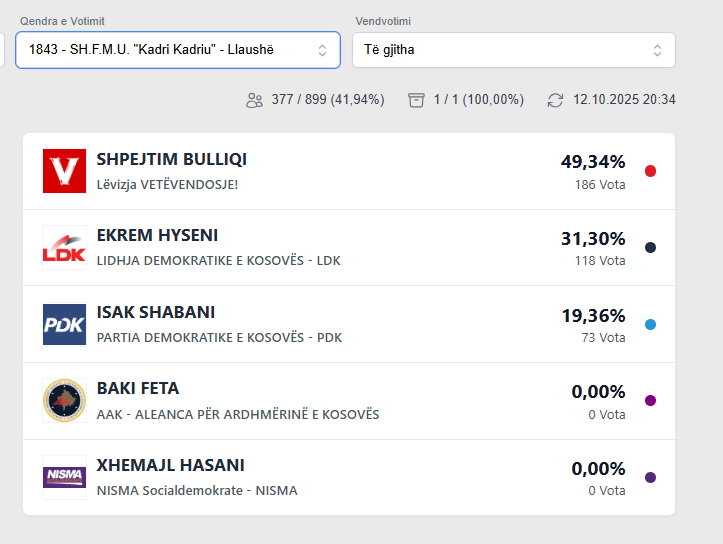The height and width of the screenshot is (544, 723).
Task: Click the 49,34% vote percentage
Action: pos(593,162)
